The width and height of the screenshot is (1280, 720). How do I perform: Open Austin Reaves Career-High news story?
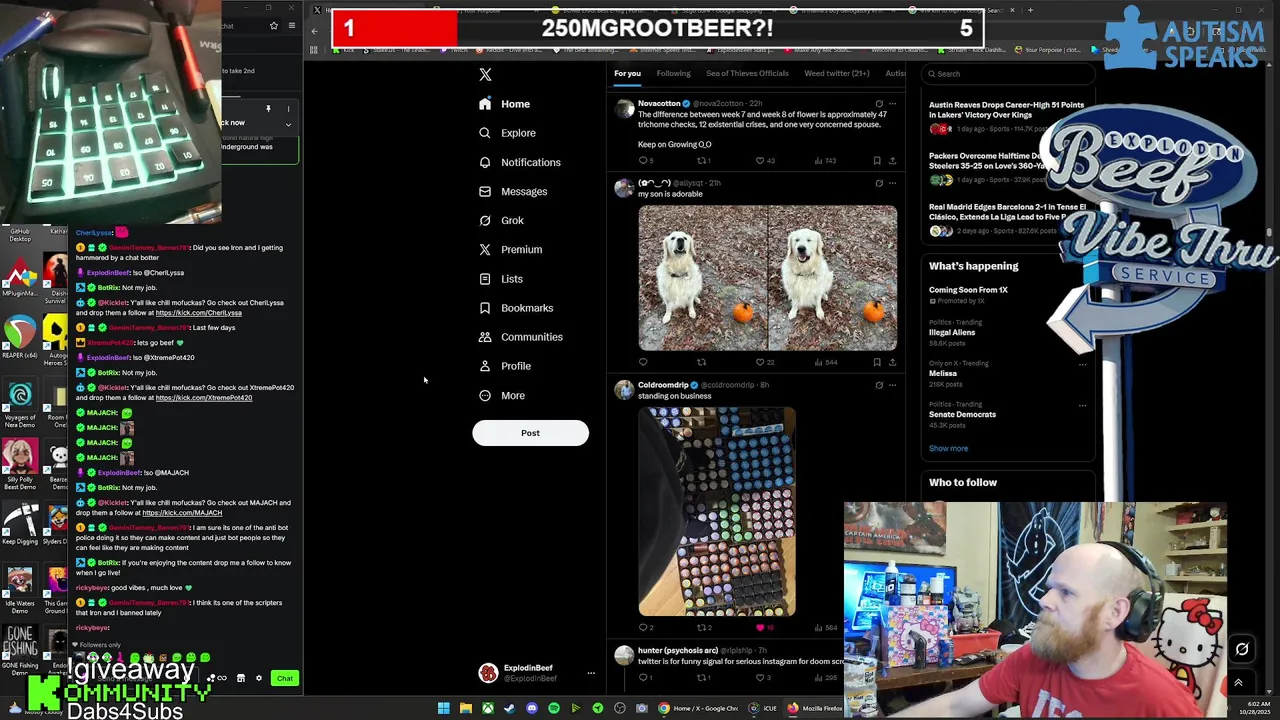click(x=1006, y=109)
